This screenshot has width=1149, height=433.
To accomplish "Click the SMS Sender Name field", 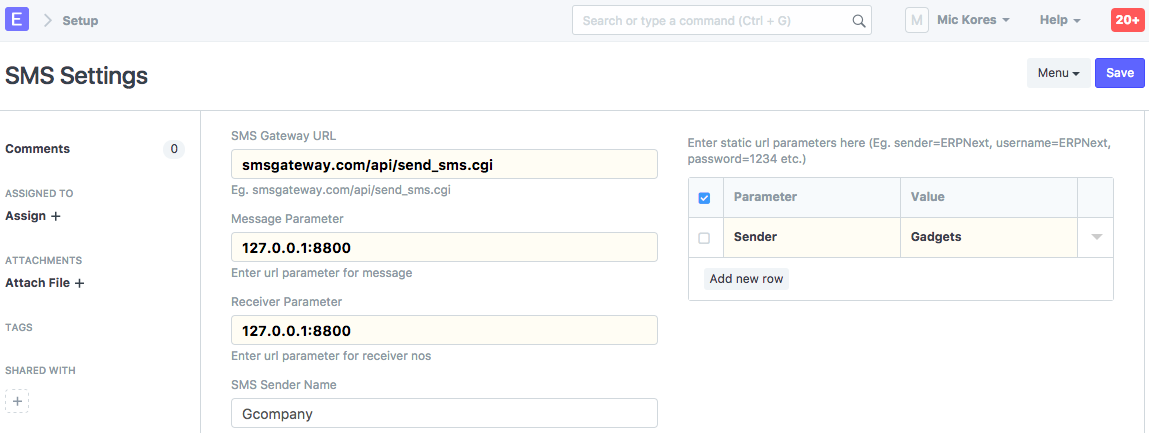I will tap(444, 413).
